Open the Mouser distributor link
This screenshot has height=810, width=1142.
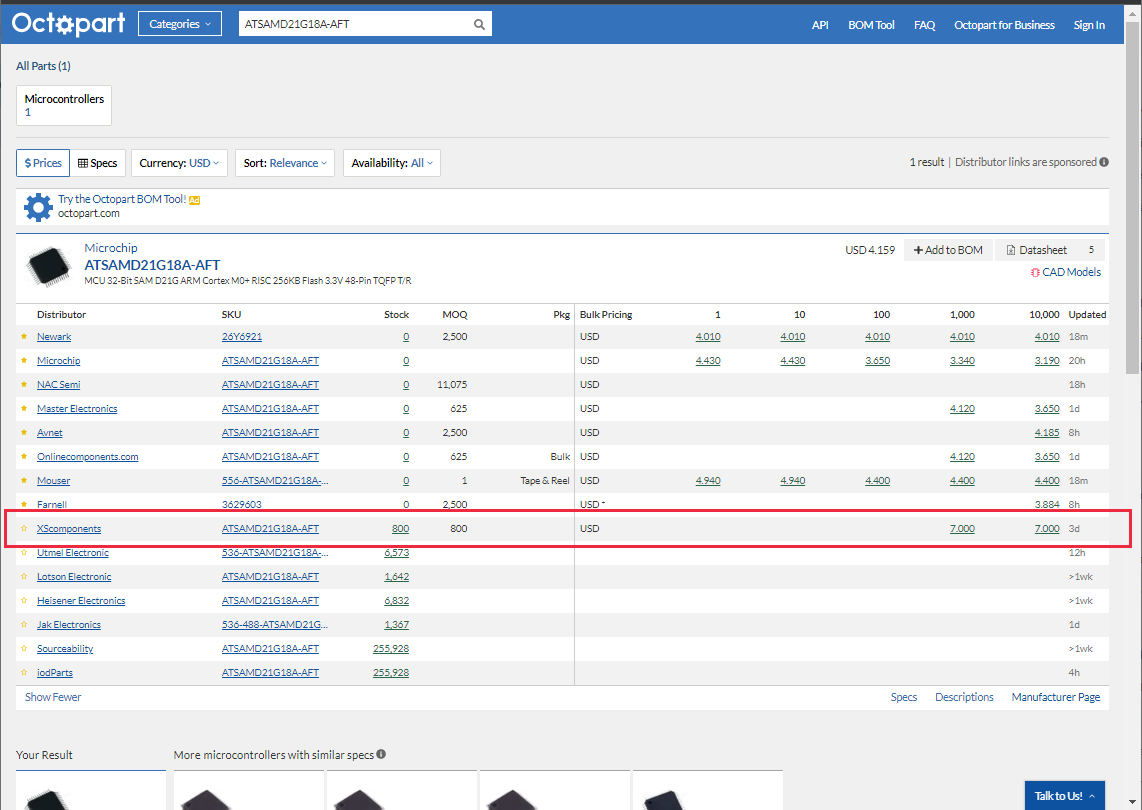(54, 481)
